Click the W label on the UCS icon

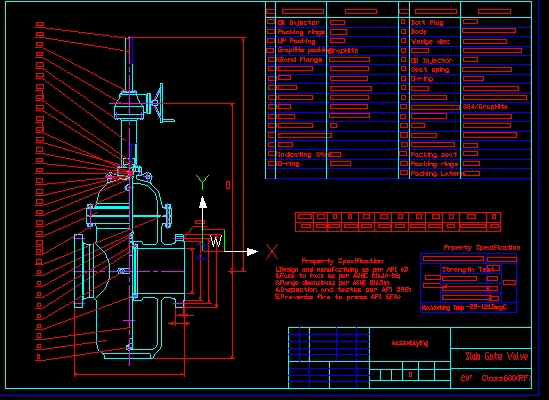[x=216, y=241]
